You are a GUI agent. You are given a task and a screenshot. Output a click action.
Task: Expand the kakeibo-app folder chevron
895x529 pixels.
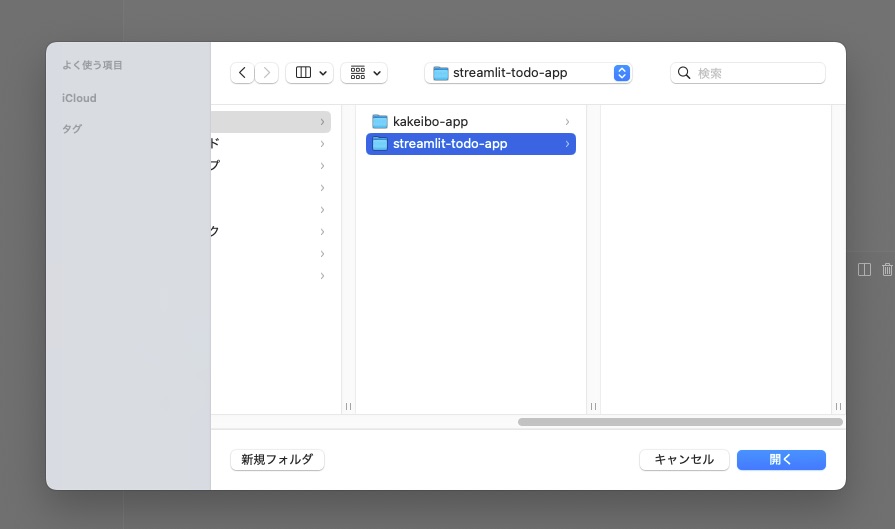[x=567, y=122]
